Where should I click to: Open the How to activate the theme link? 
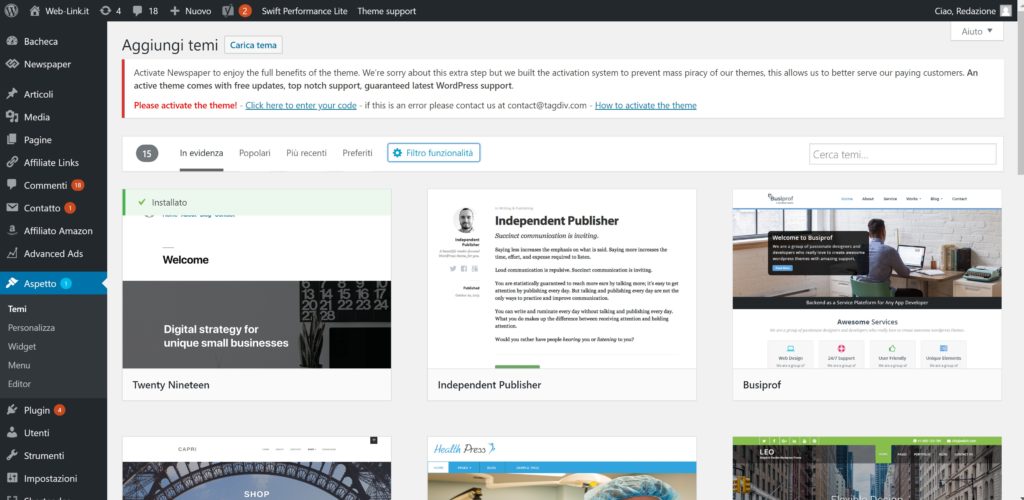click(x=646, y=106)
